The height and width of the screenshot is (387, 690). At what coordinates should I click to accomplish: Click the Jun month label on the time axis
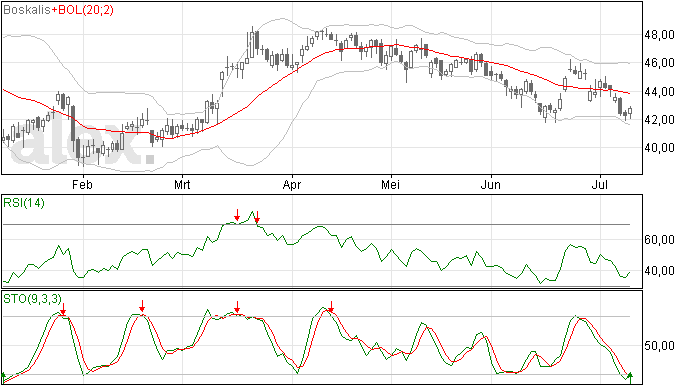click(x=490, y=184)
